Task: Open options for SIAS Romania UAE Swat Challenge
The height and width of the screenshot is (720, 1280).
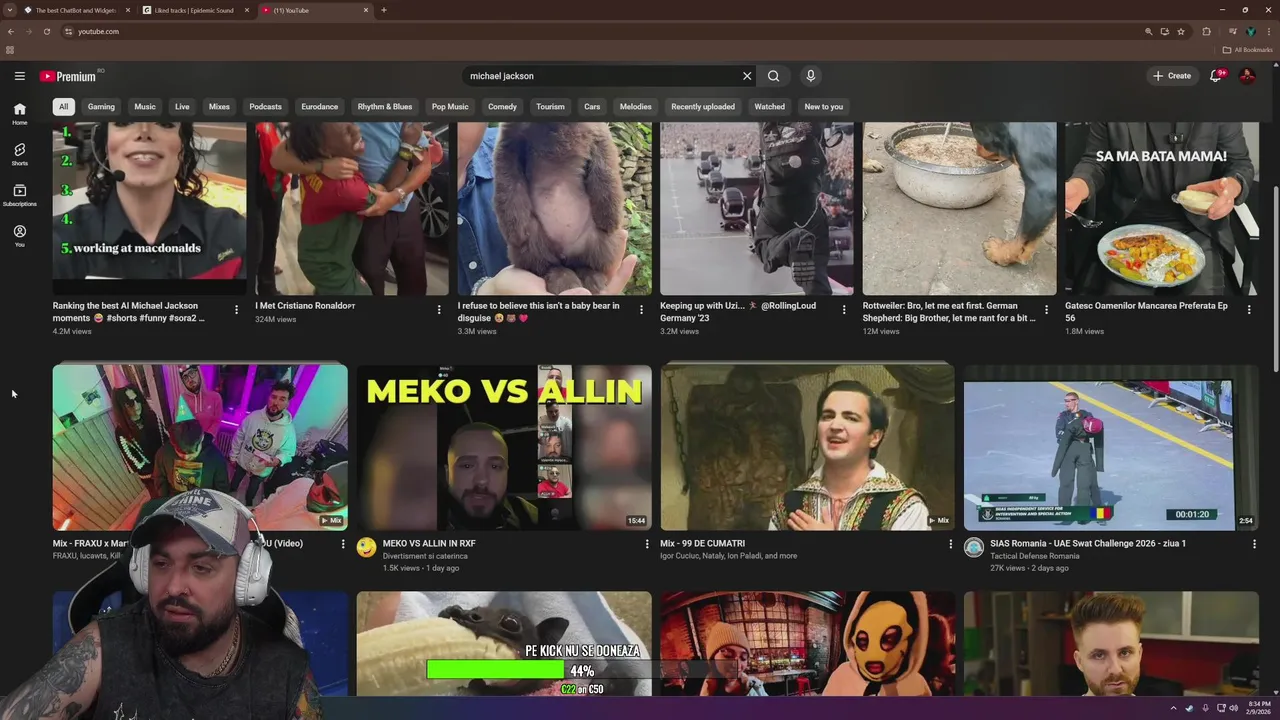Action: [1254, 544]
